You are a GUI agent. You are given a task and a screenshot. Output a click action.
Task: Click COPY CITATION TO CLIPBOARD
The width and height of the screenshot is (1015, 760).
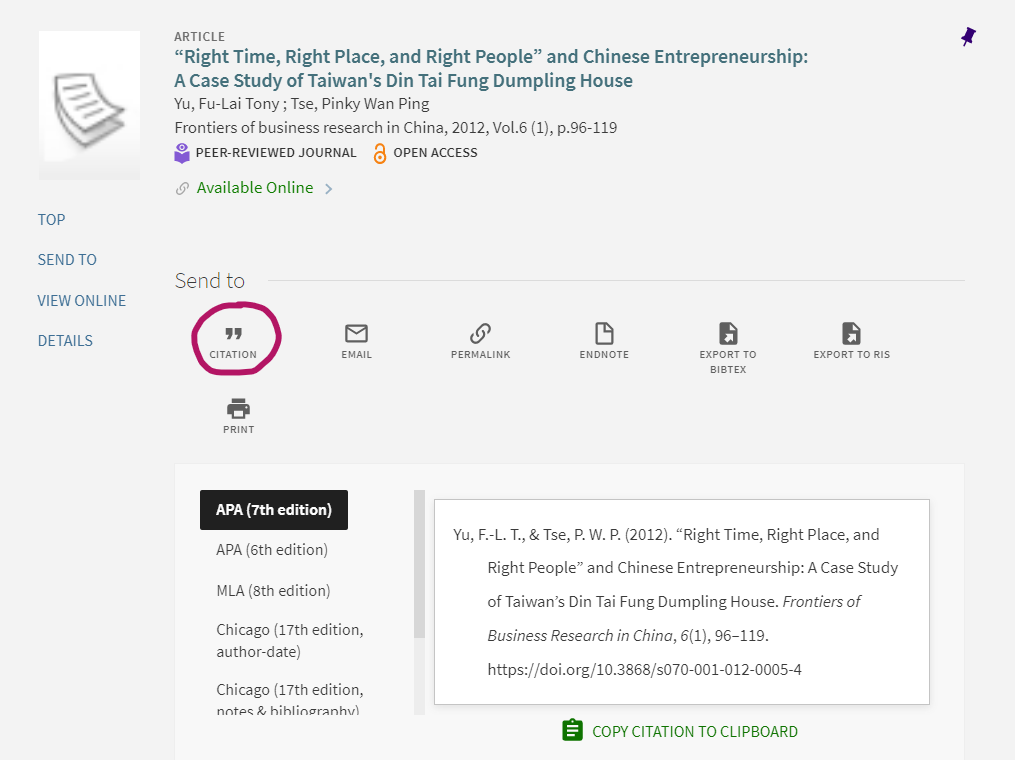(x=695, y=730)
